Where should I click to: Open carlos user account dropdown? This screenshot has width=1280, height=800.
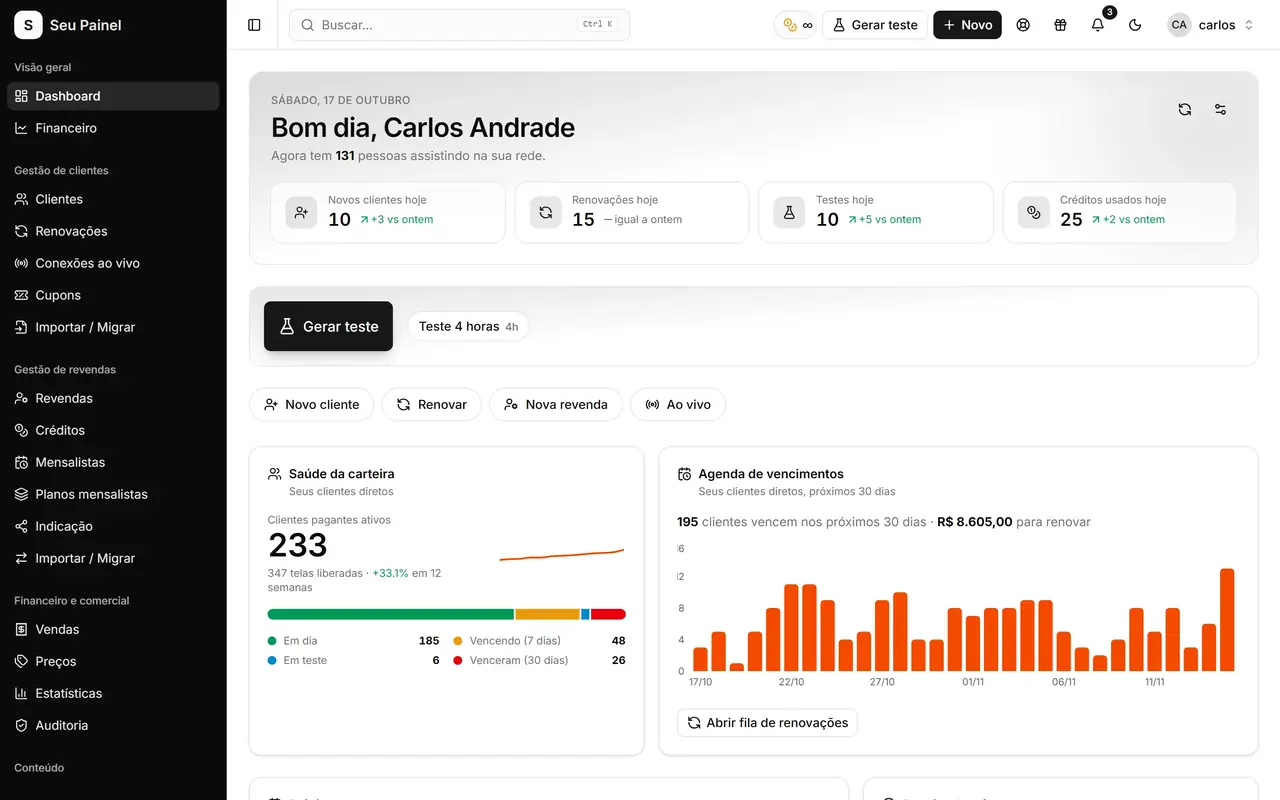1211,25
